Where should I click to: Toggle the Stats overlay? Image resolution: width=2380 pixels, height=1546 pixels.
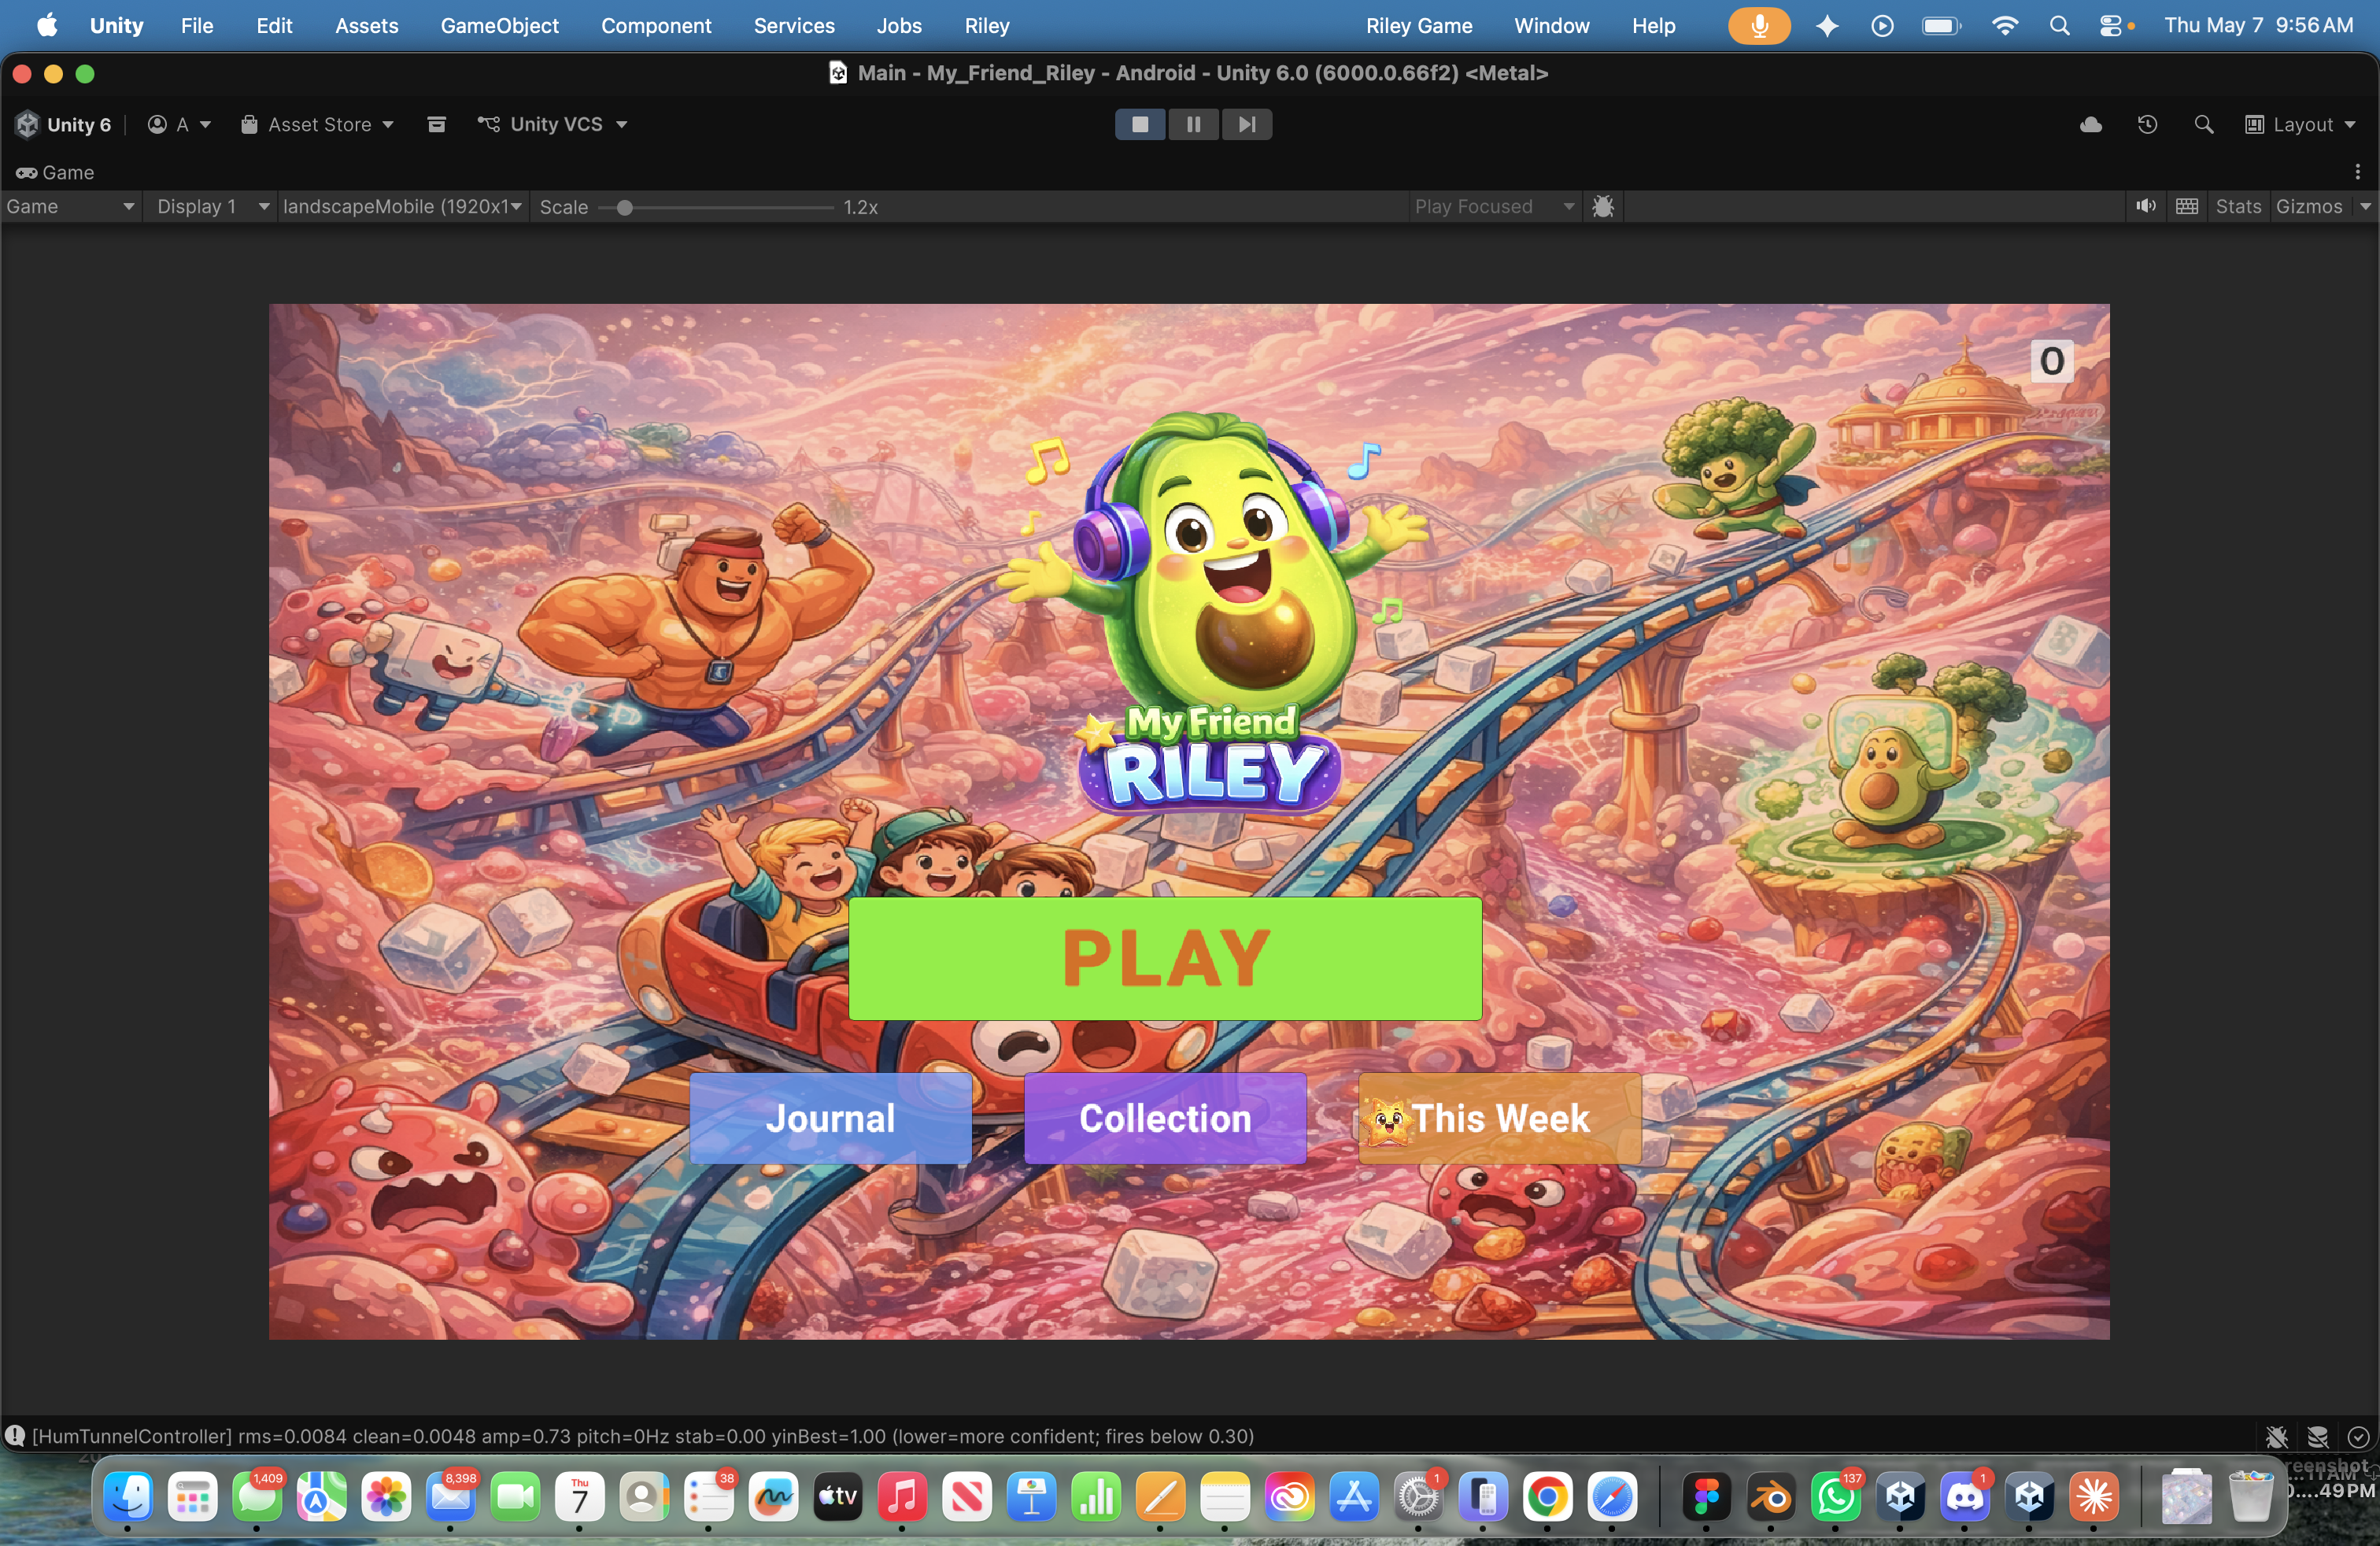(x=2238, y=206)
